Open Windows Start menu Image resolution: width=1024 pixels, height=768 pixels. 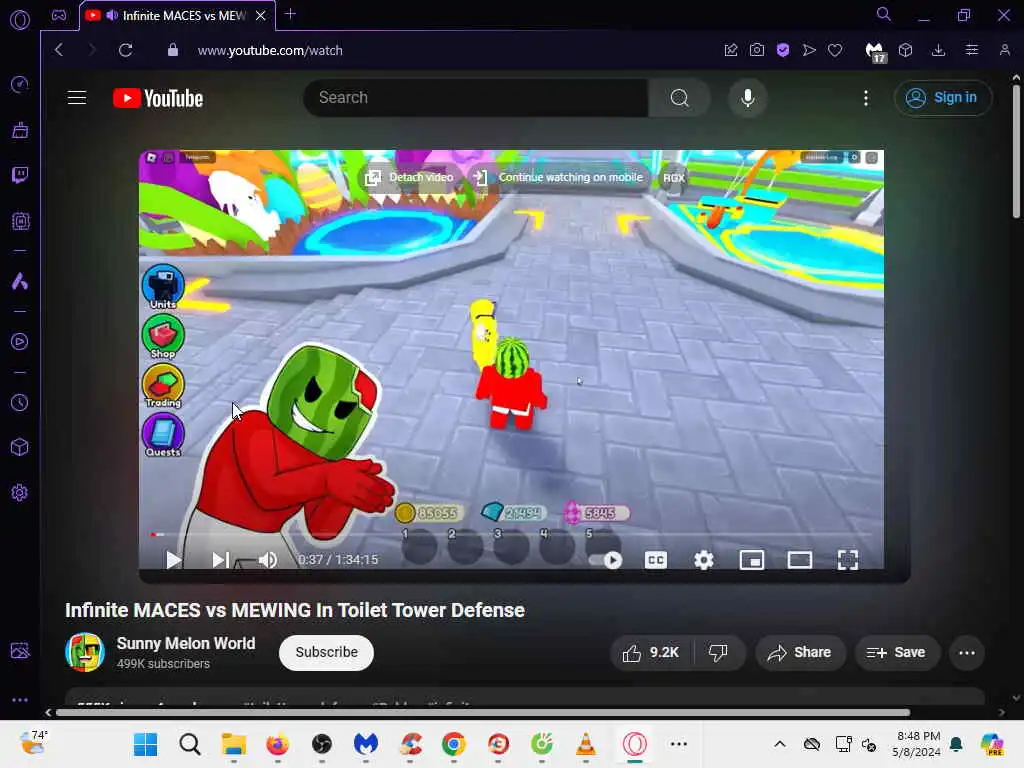pos(145,744)
